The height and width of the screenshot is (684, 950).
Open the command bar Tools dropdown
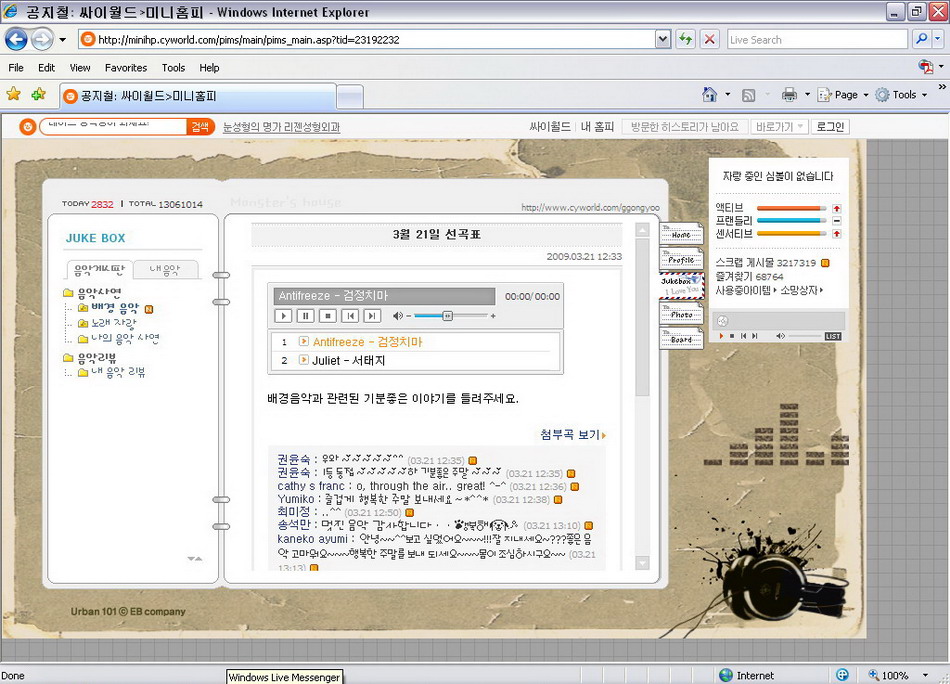[902, 95]
